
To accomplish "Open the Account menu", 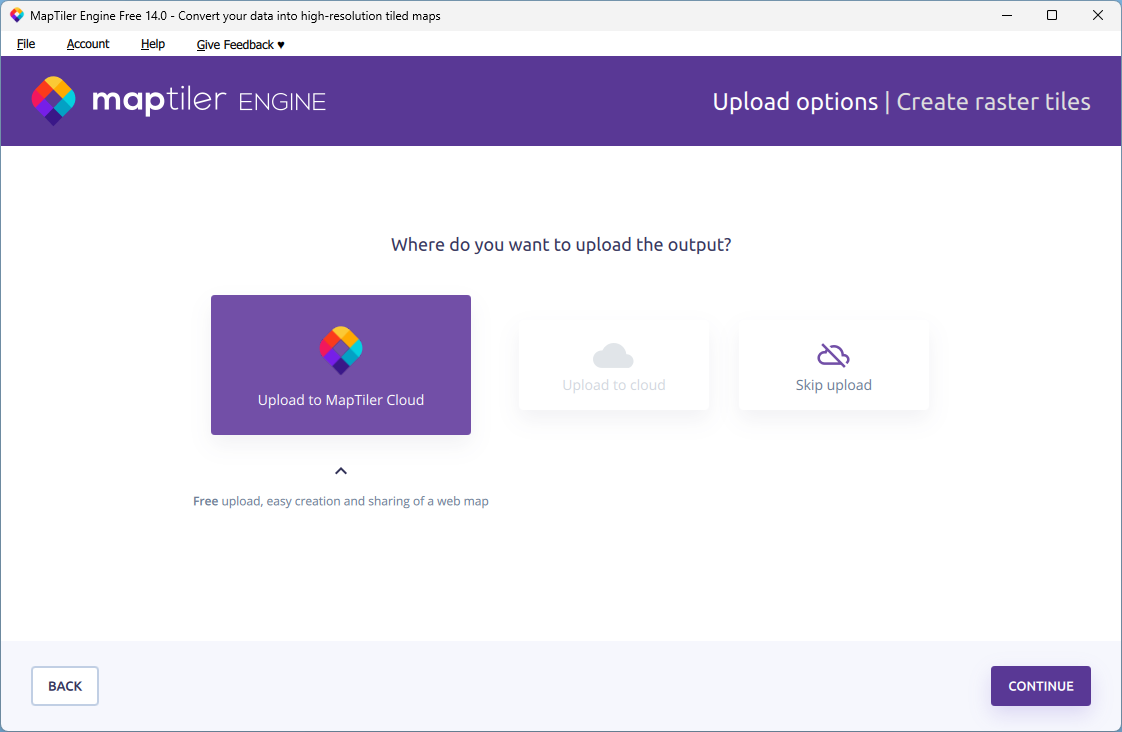I will [88, 44].
